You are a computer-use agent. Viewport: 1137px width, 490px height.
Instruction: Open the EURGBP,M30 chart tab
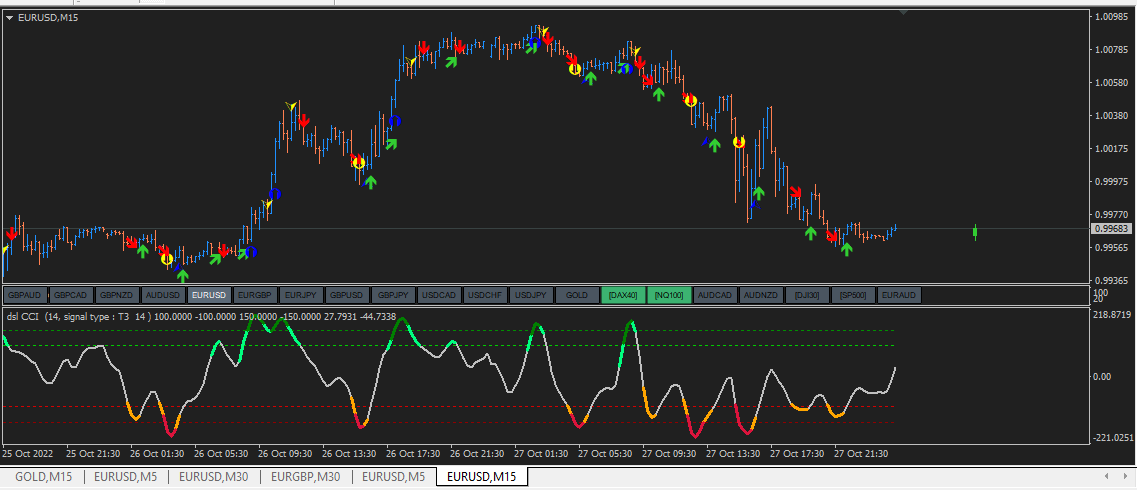click(x=305, y=476)
